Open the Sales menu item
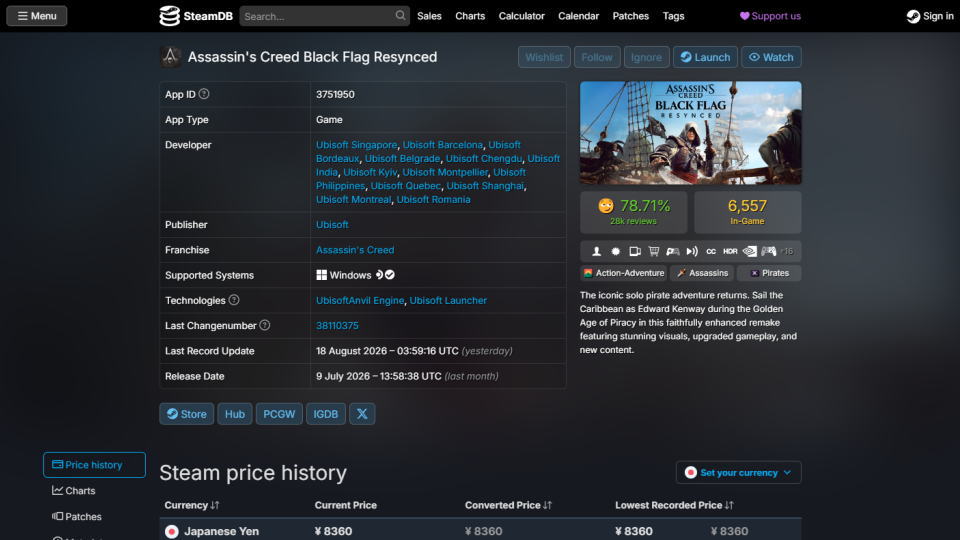960x540 pixels. coord(429,16)
